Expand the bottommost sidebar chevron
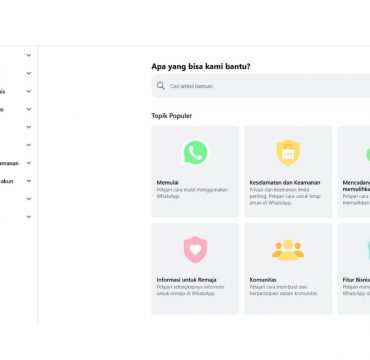Screen dimensions: 370x360 [29, 217]
